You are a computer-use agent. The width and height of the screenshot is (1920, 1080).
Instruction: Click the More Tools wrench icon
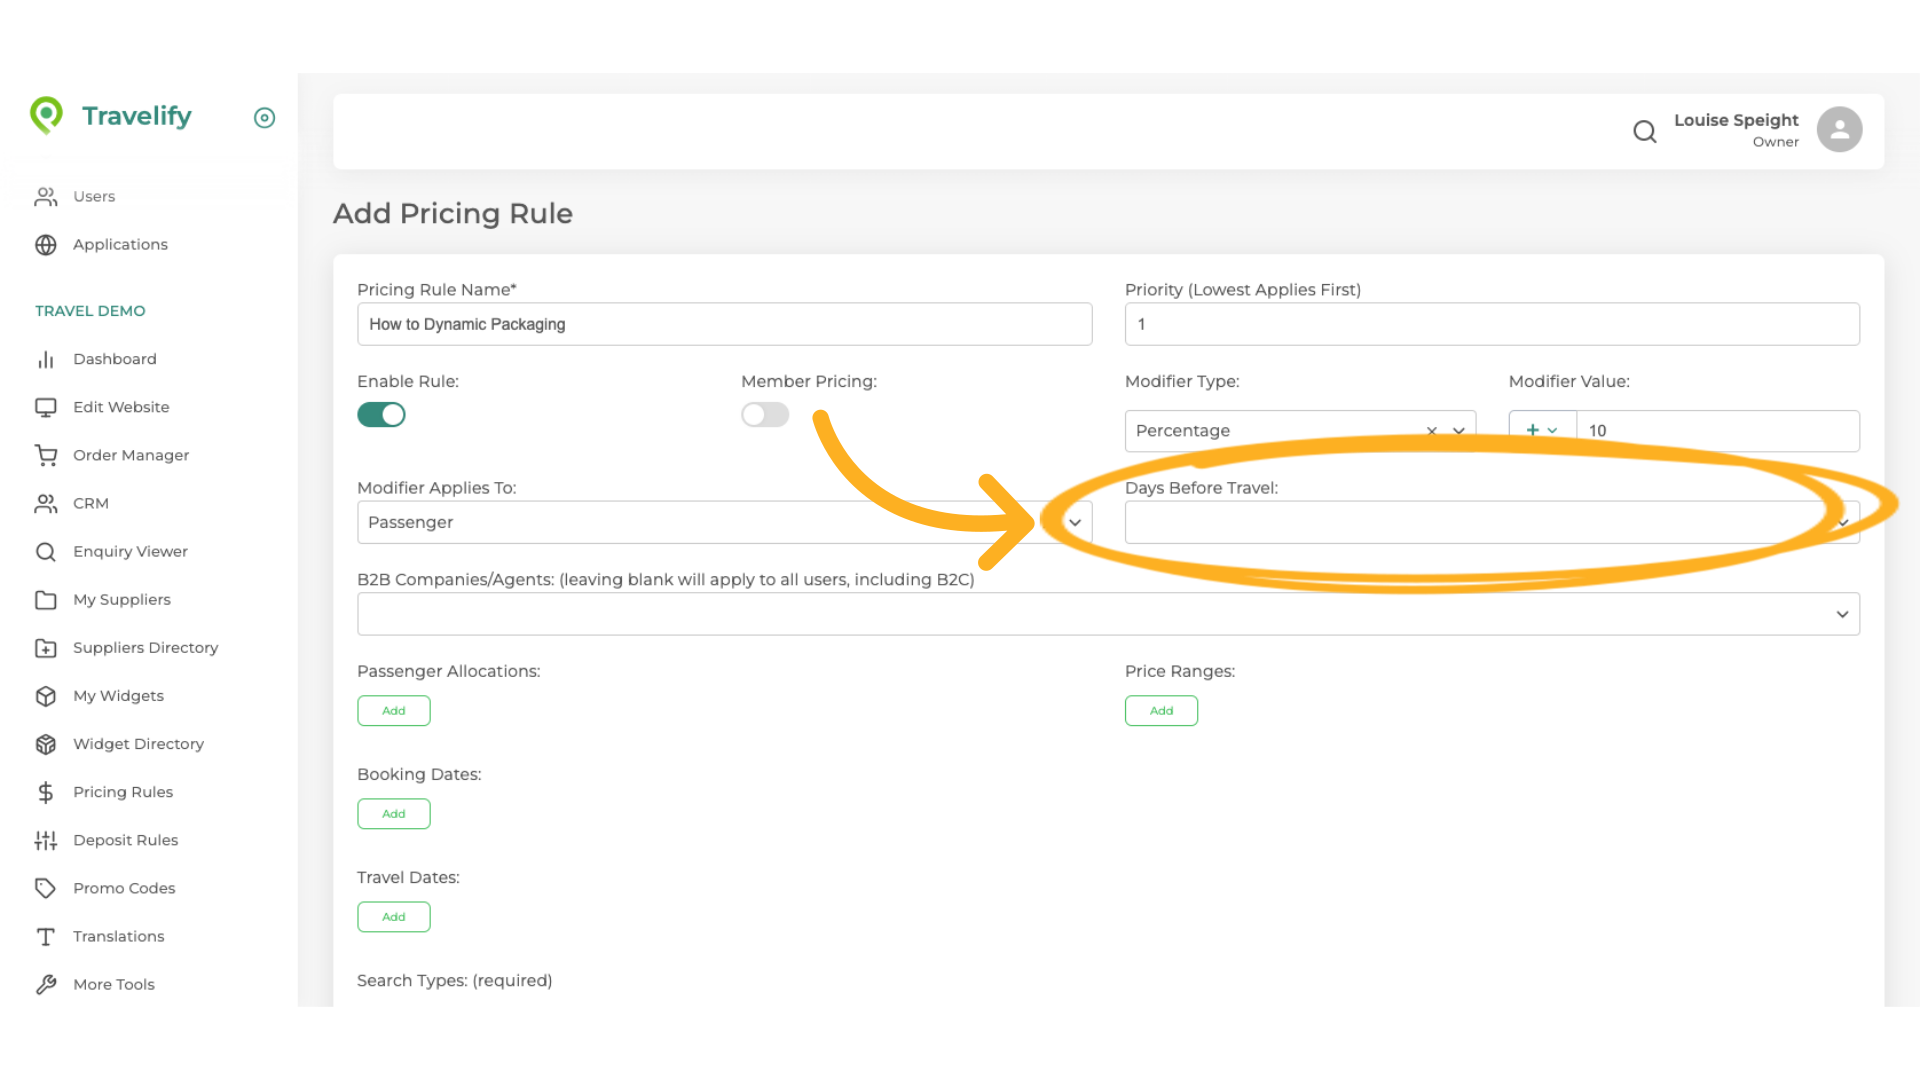click(x=46, y=984)
